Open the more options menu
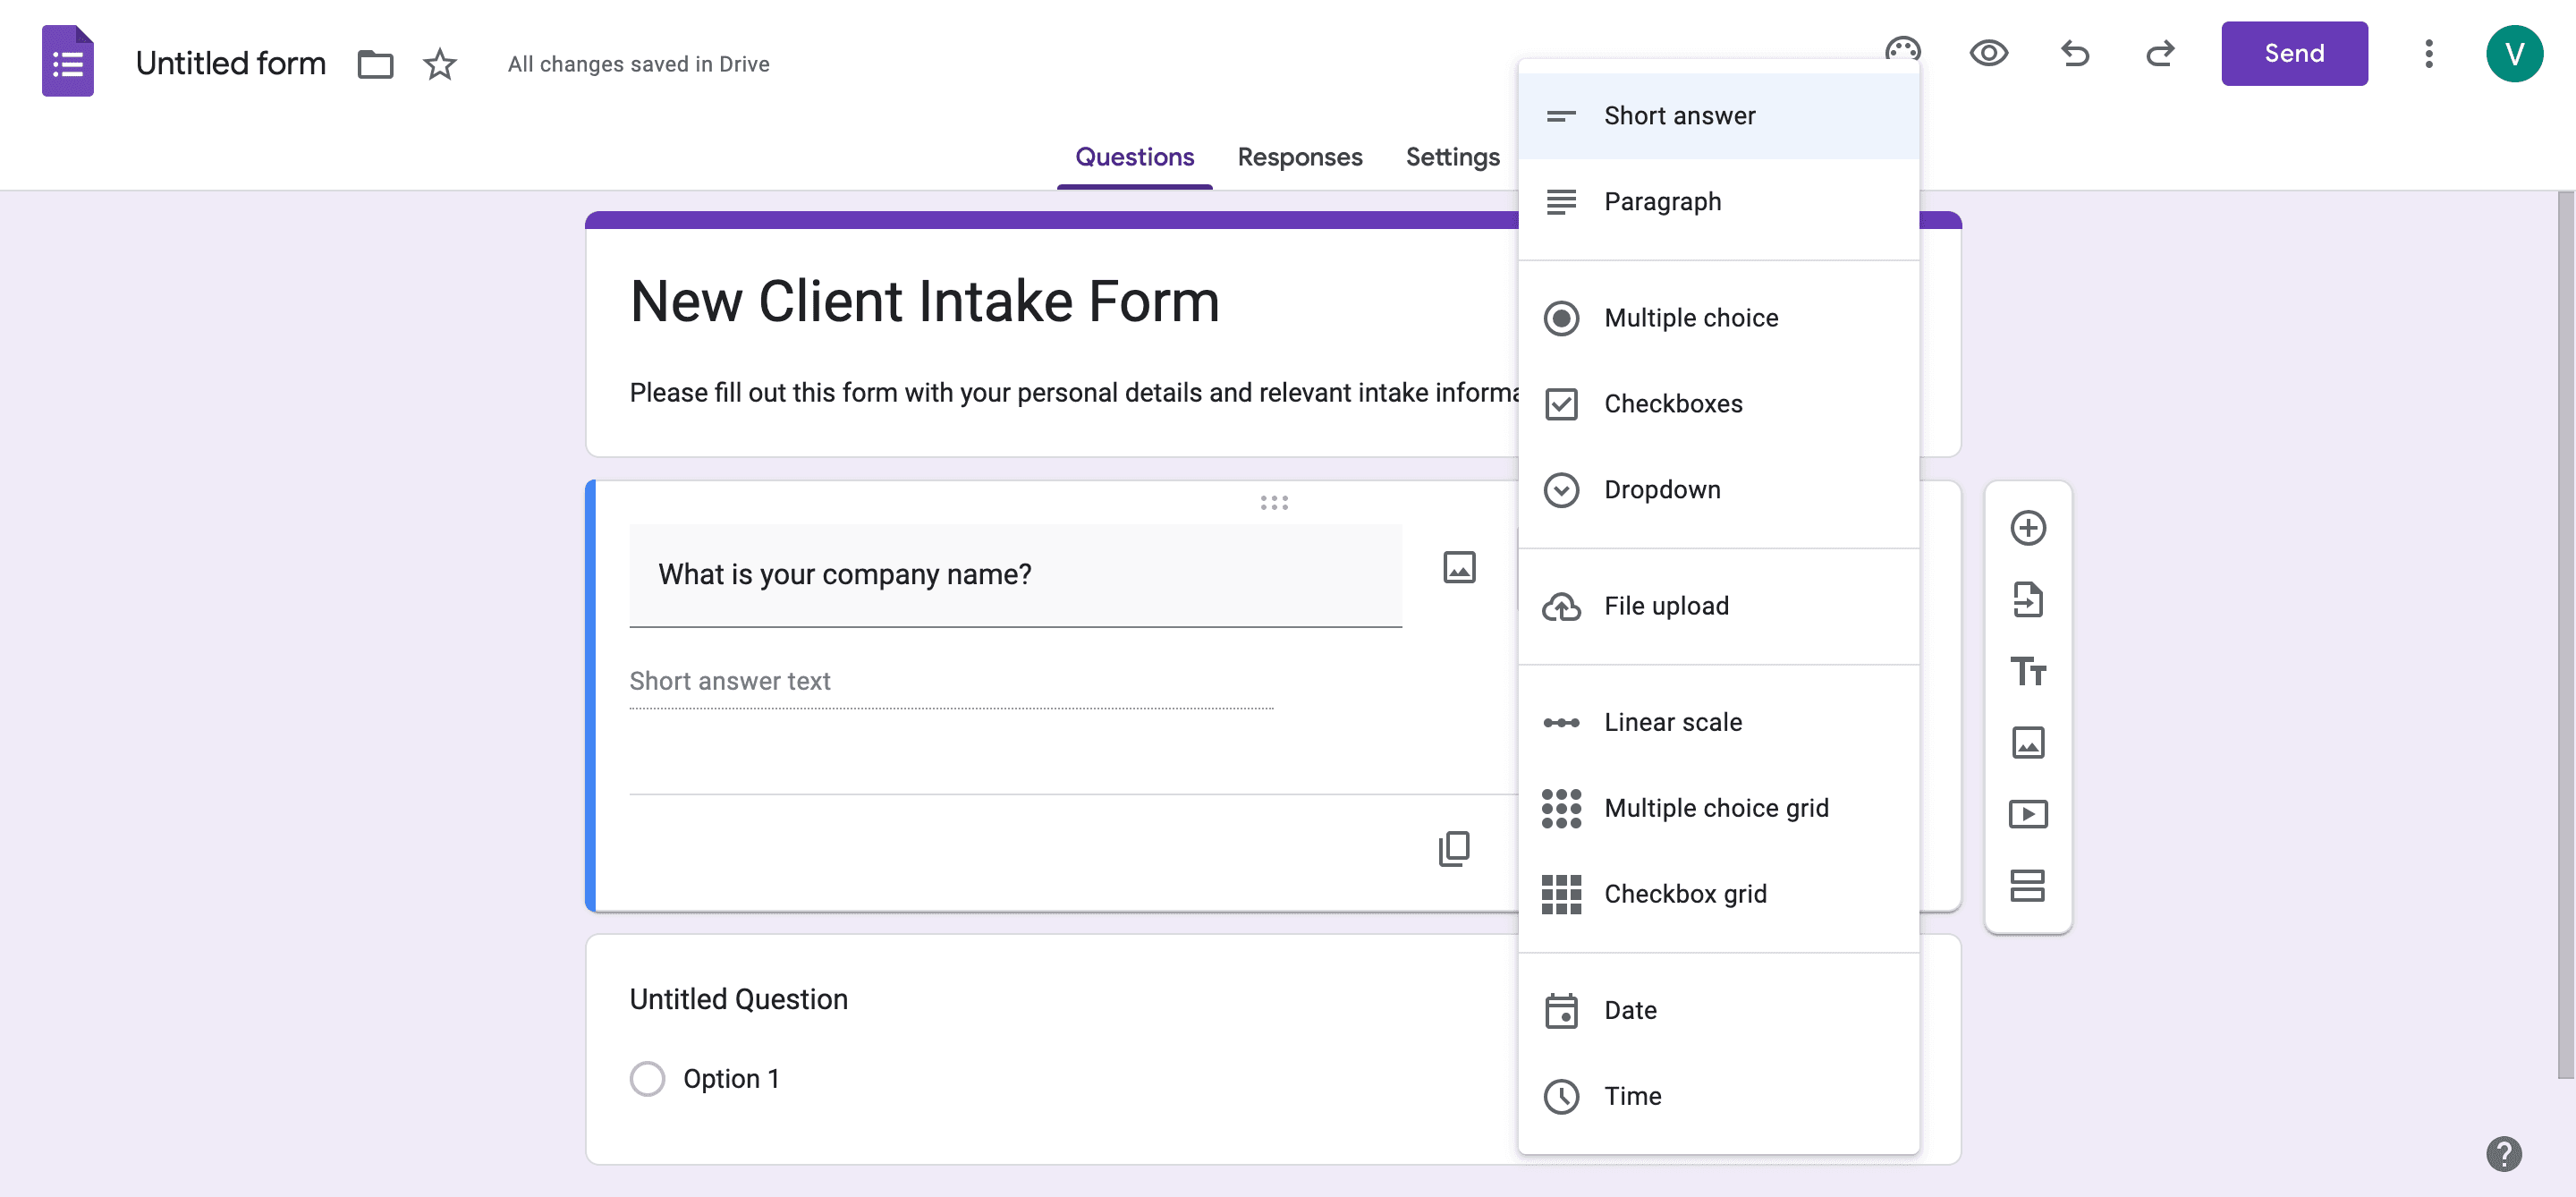Image resolution: width=2576 pixels, height=1197 pixels. 2428,53
